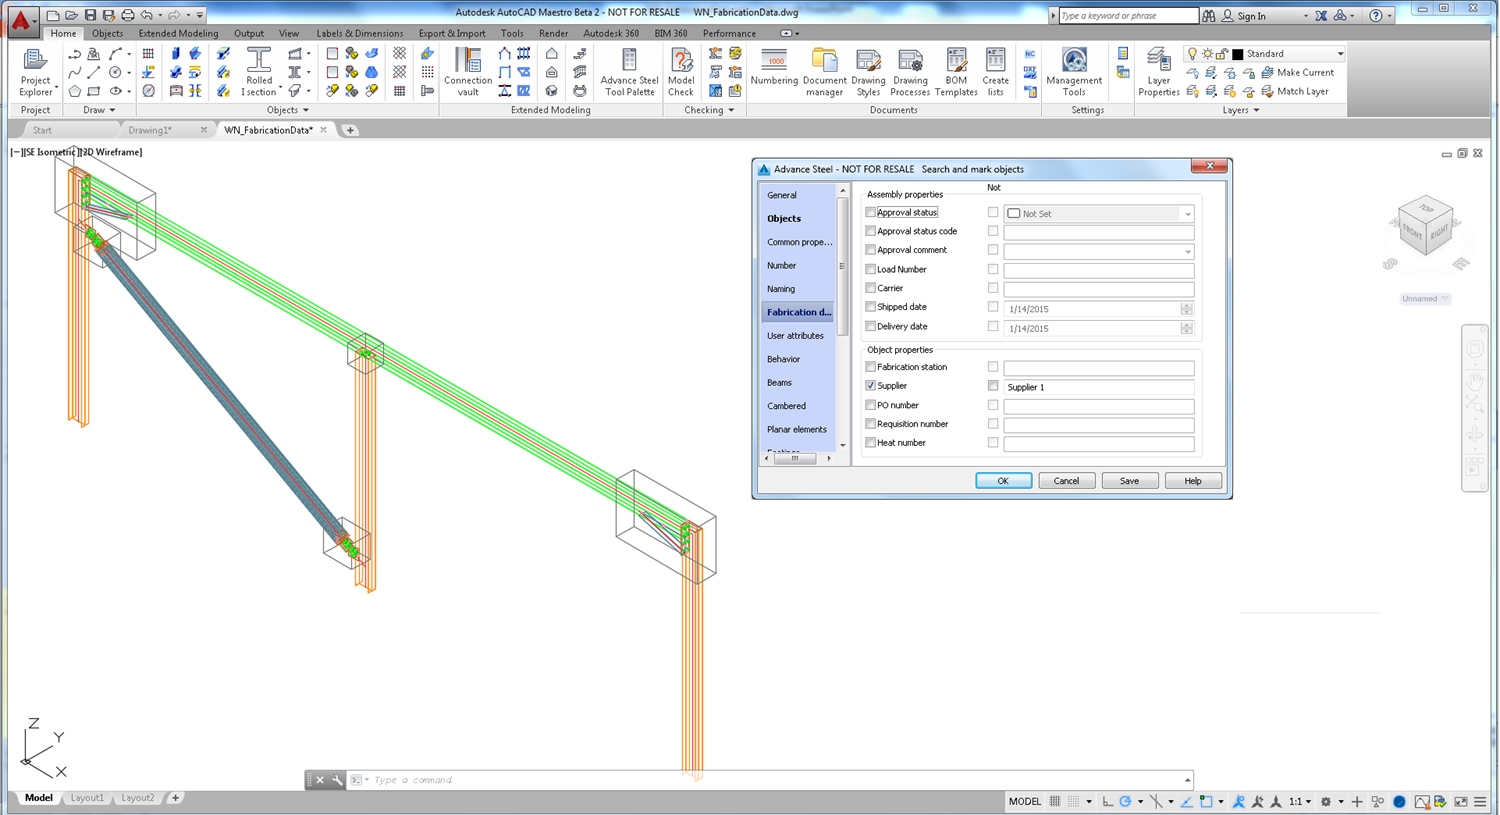Check the PO number checkbox
Viewport: 1500px width, 815px height.
click(x=871, y=405)
